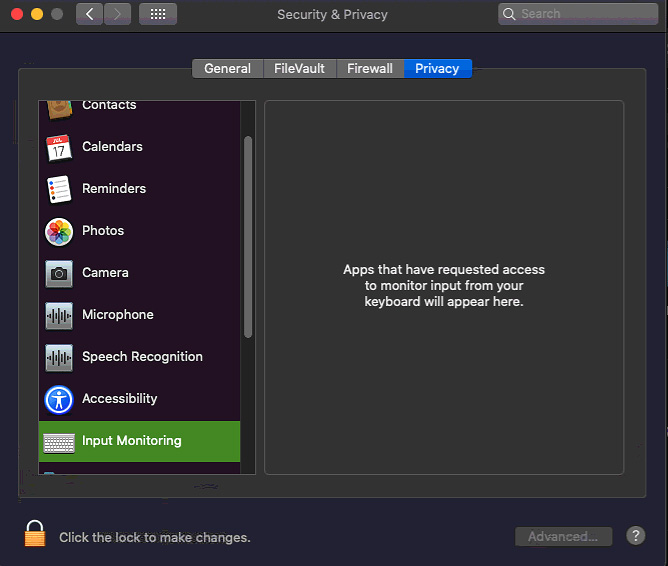Select the Privacy tab
Viewport: 668px width, 566px height.
click(x=438, y=69)
